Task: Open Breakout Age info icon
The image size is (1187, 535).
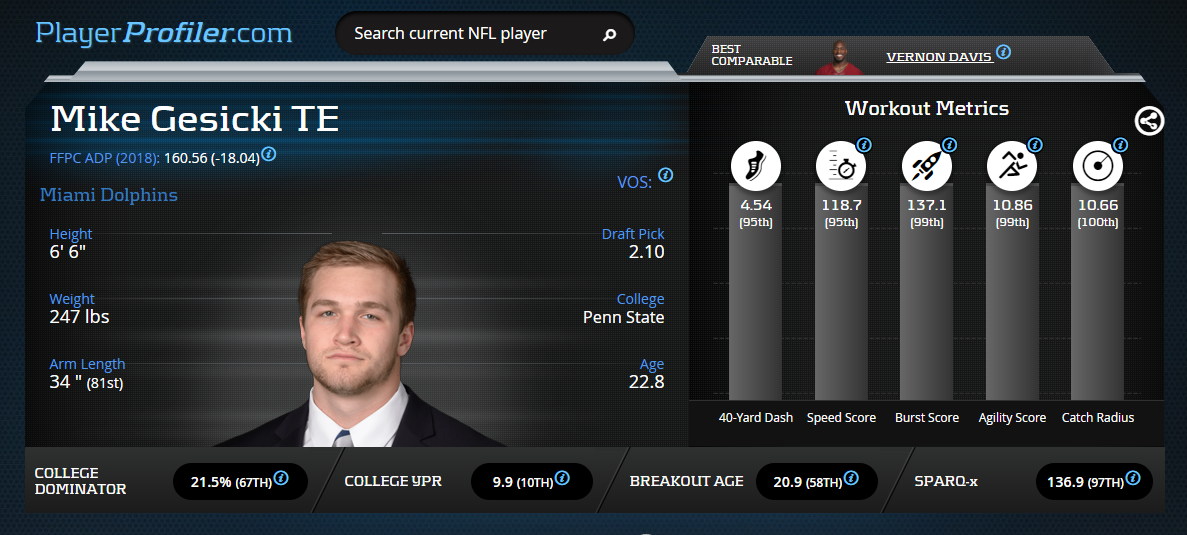Action: (x=851, y=478)
